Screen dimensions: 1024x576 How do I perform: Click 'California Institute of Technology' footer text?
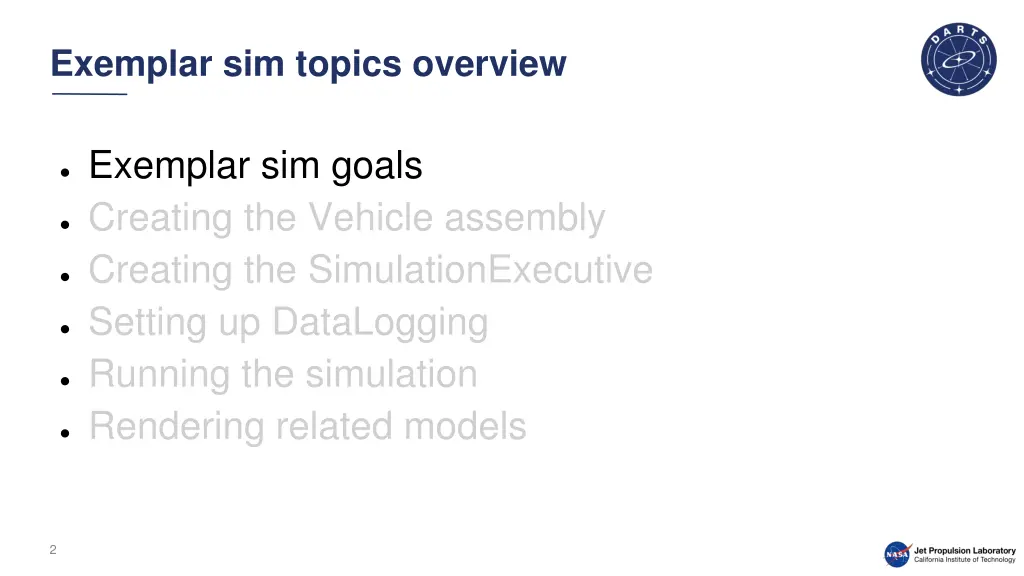[964, 560]
